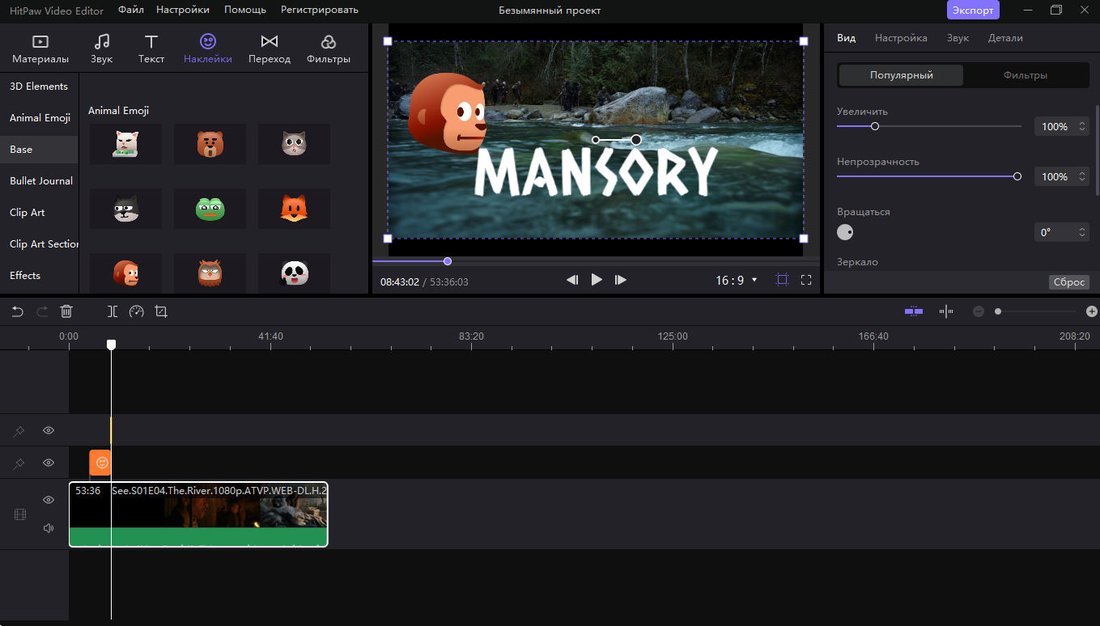Open the Фильтры filters tab
Image resolution: width=1100 pixels, height=626 pixels.
point(328,49)
